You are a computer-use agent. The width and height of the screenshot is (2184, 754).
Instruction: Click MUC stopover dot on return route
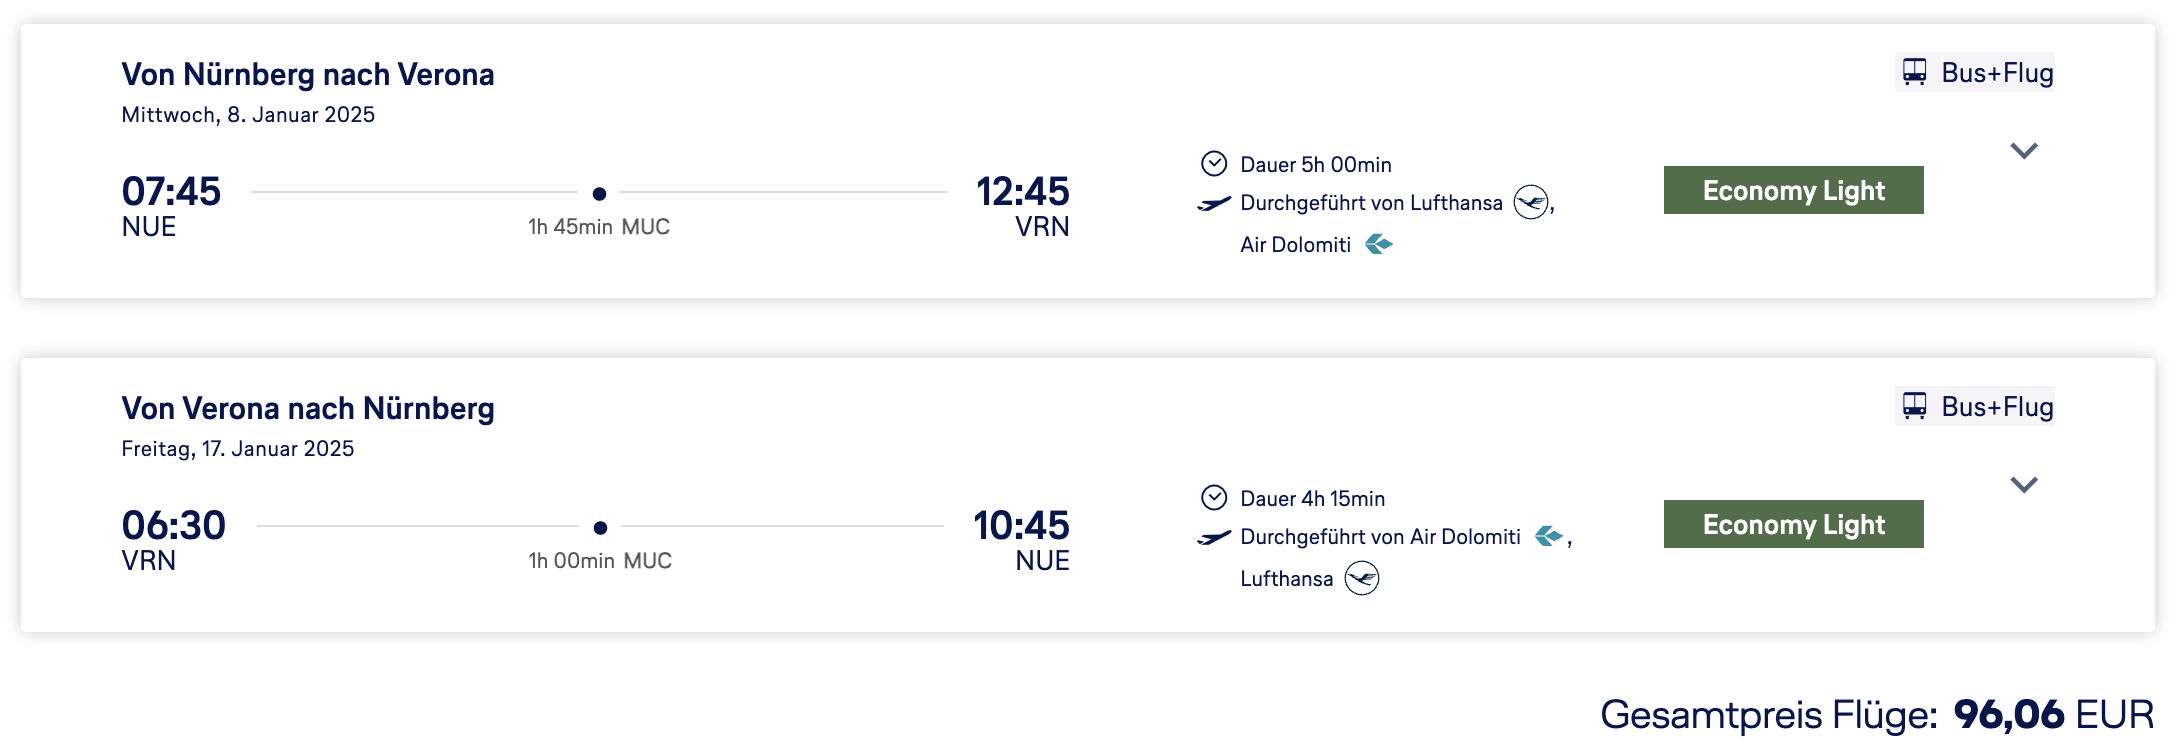(x=600, y=527)
